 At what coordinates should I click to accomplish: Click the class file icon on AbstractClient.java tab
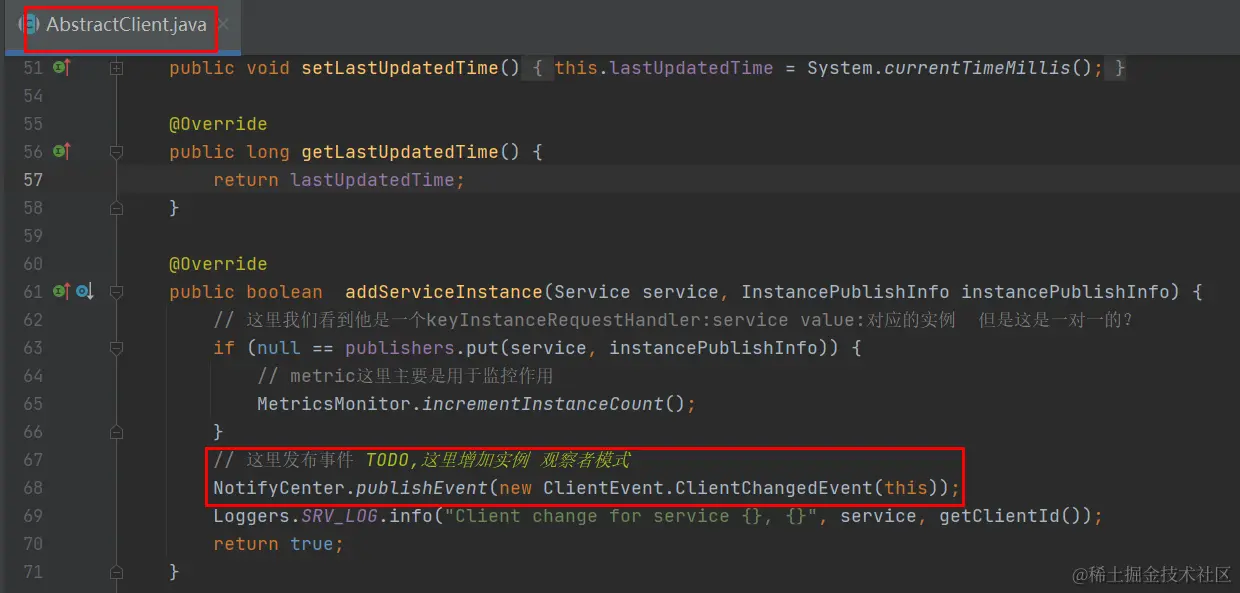28,24
